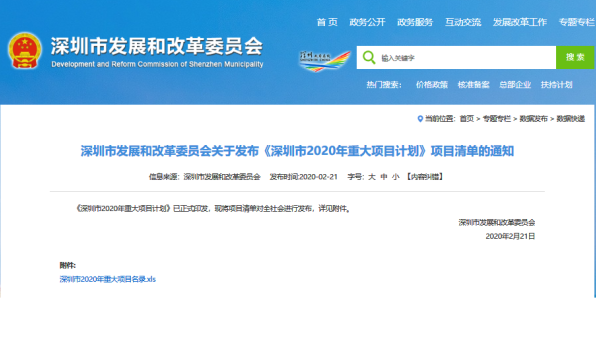Go to 数据发布 in the breadcrumb
Image resolution: width=596 pixels, height=360 pixels.
coord(533,119)
